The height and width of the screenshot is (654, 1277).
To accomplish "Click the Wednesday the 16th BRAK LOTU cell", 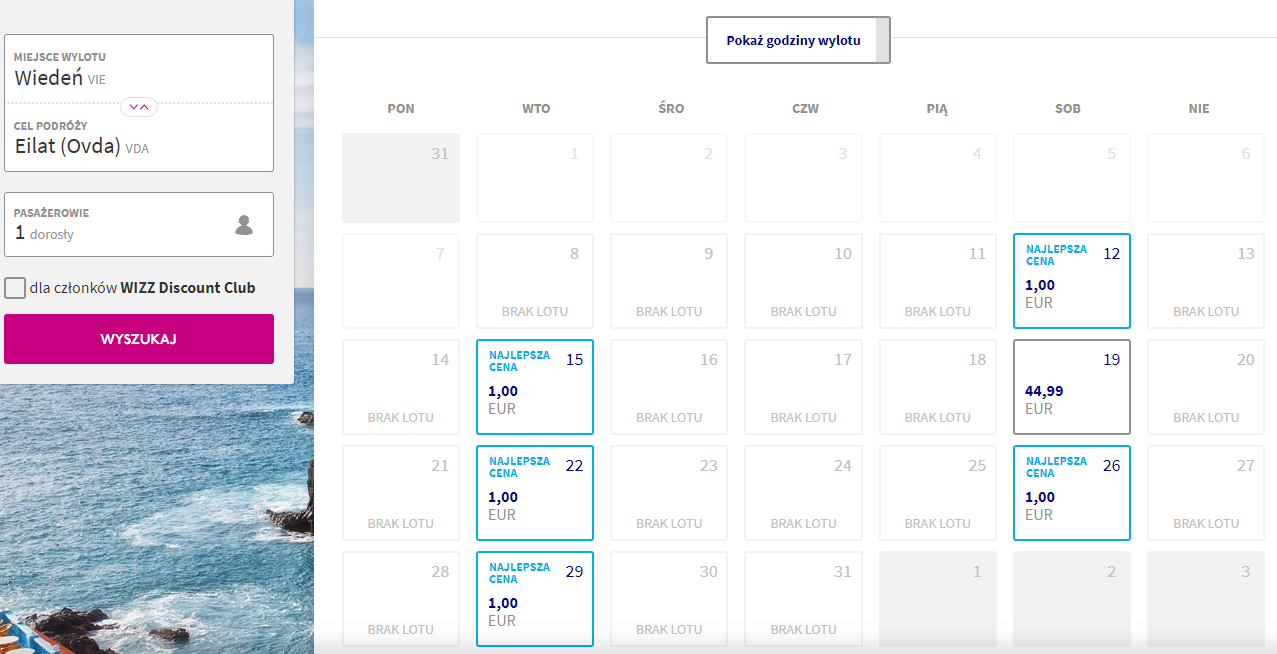I will pos(669,387).
